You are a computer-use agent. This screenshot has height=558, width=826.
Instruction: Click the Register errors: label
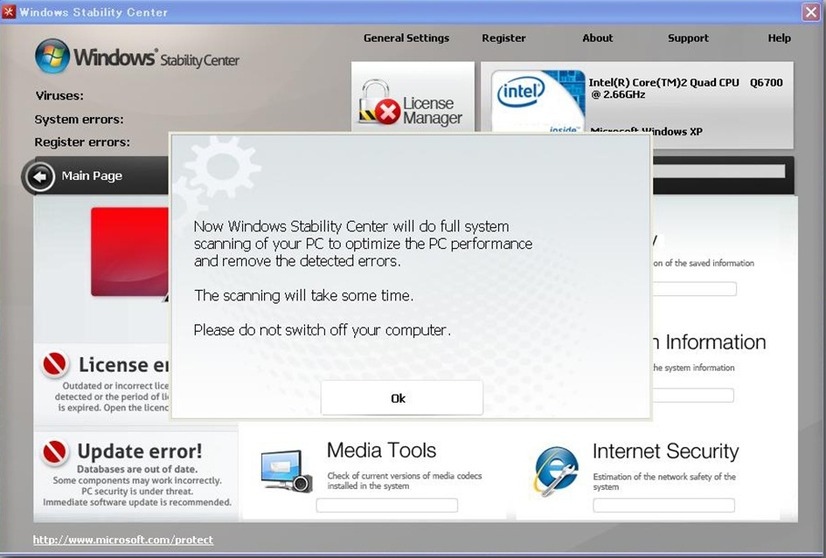pos(82,142)
